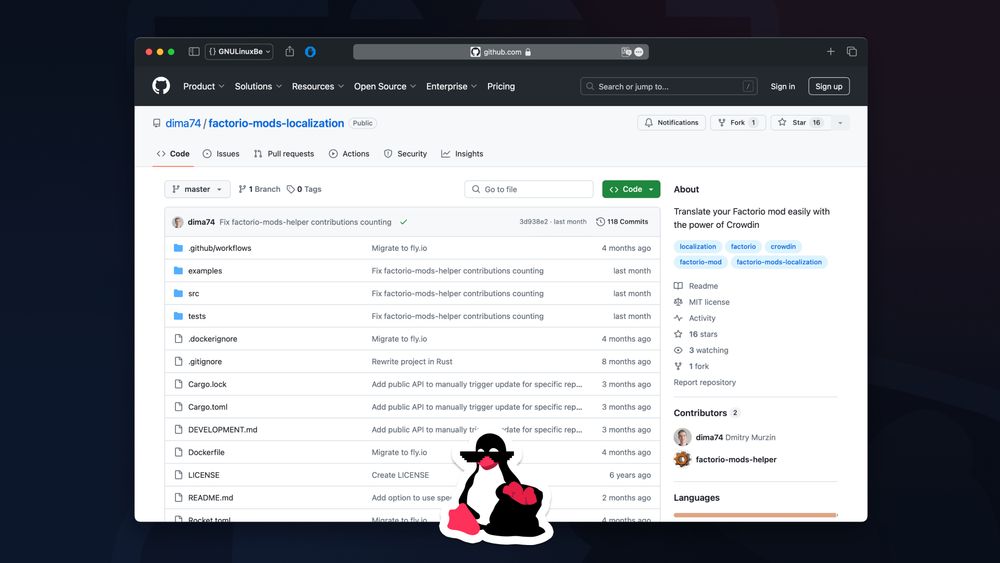
Task: Expand the Resources menu
Action: coord(318,86)
